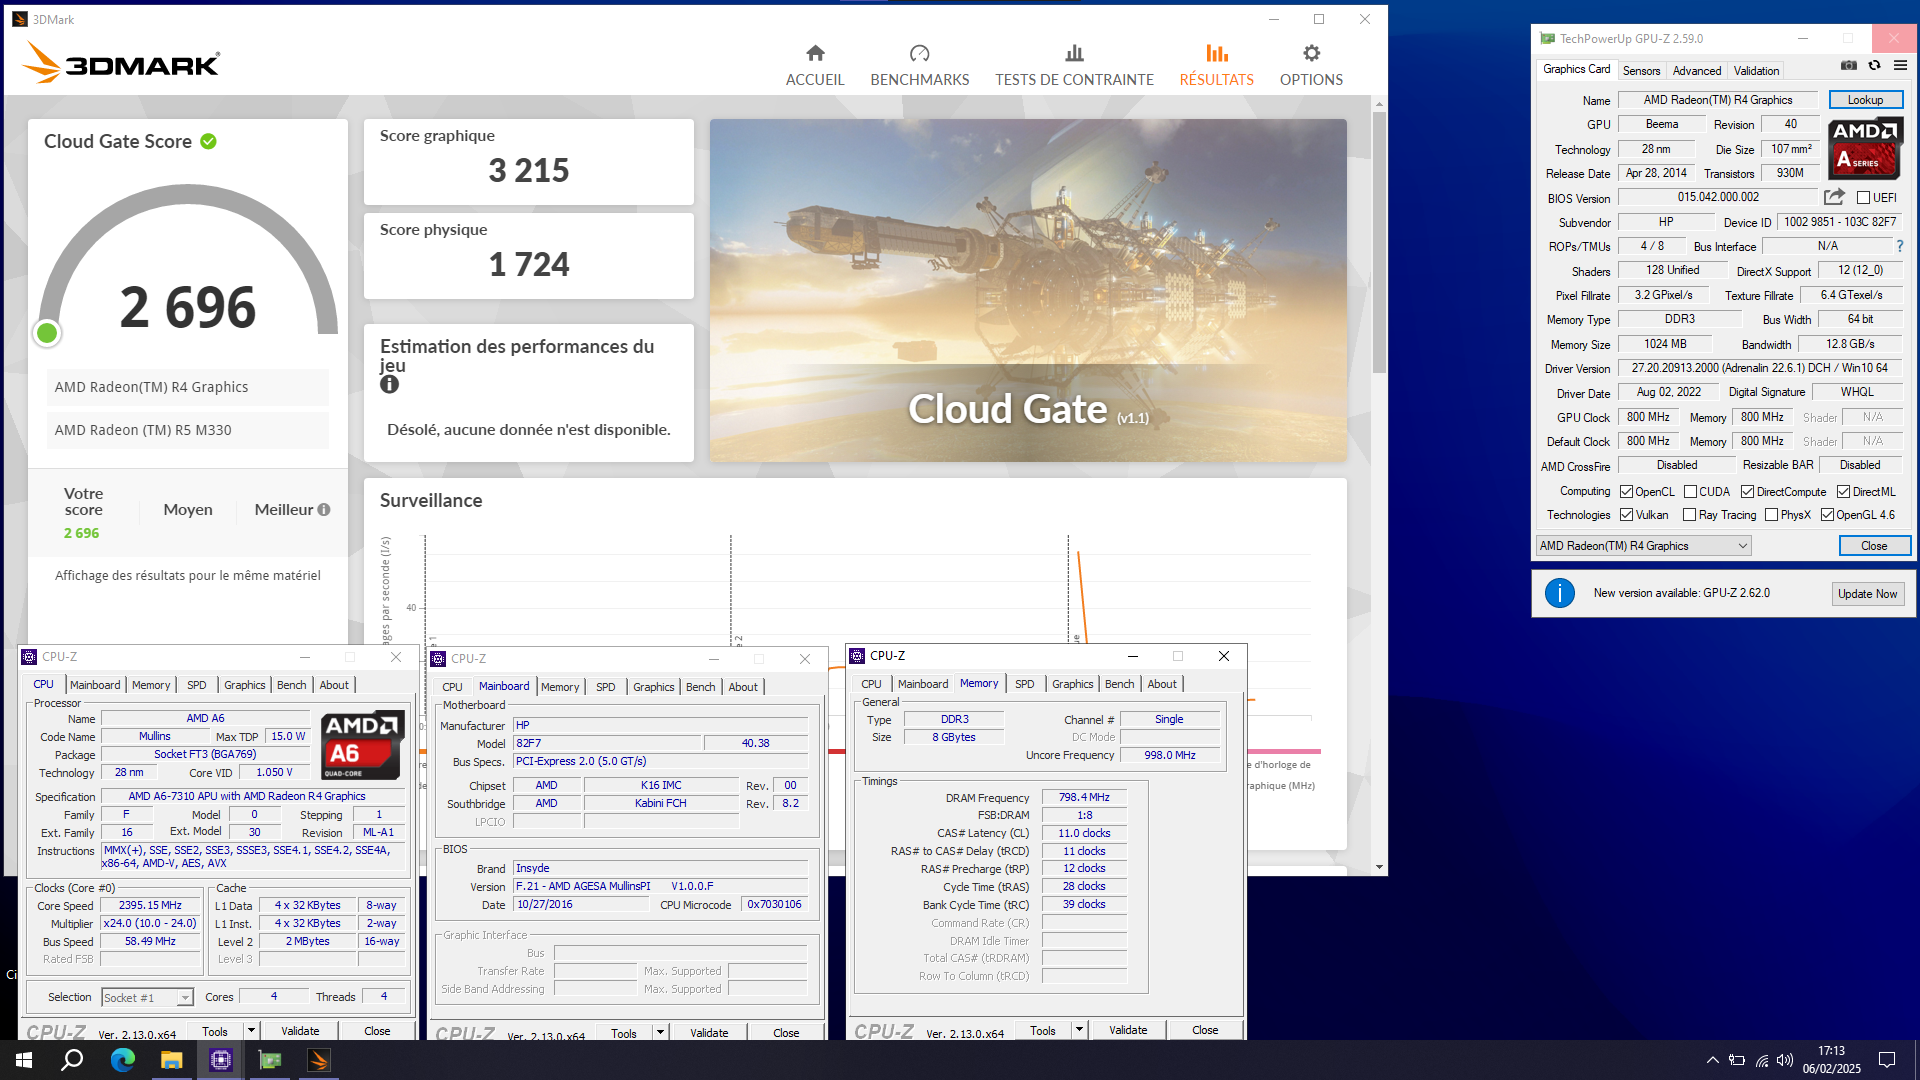Click the Cores value field in CPU-Z
1920x1080 pixels.
pos(273,997)
